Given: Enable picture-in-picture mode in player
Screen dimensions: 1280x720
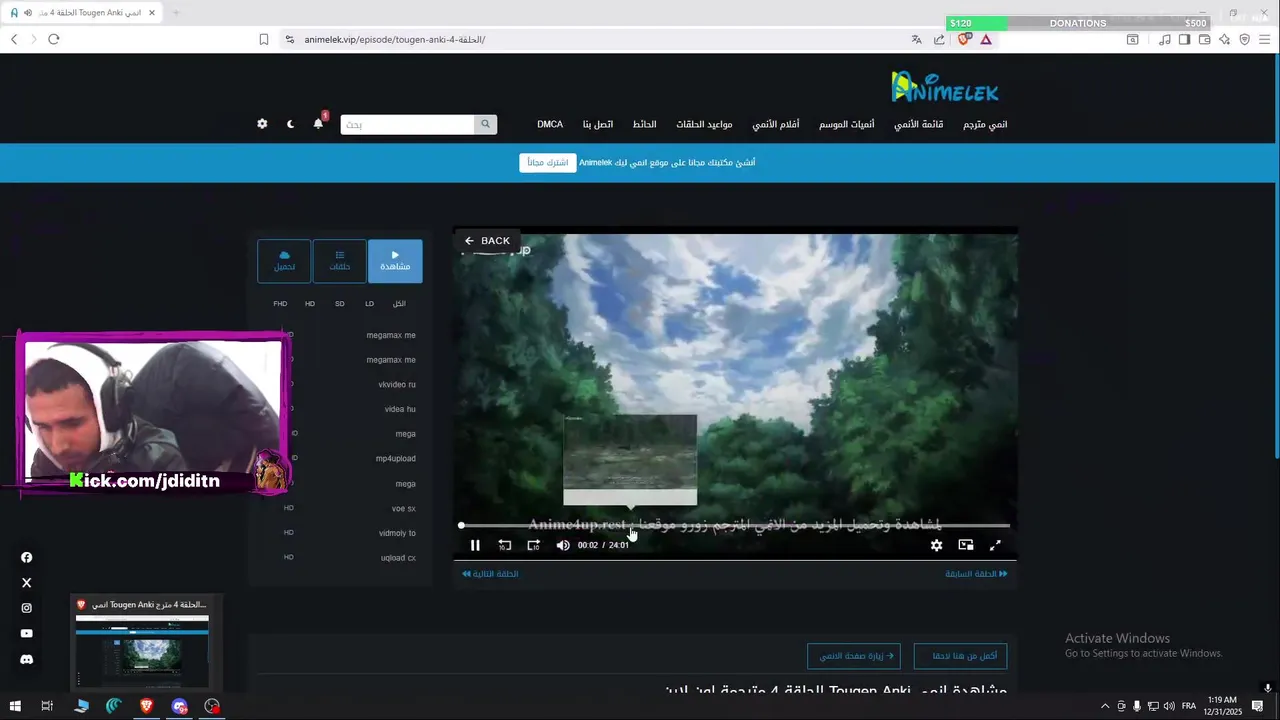Looking at the screenshot, I should coord(966,545).
